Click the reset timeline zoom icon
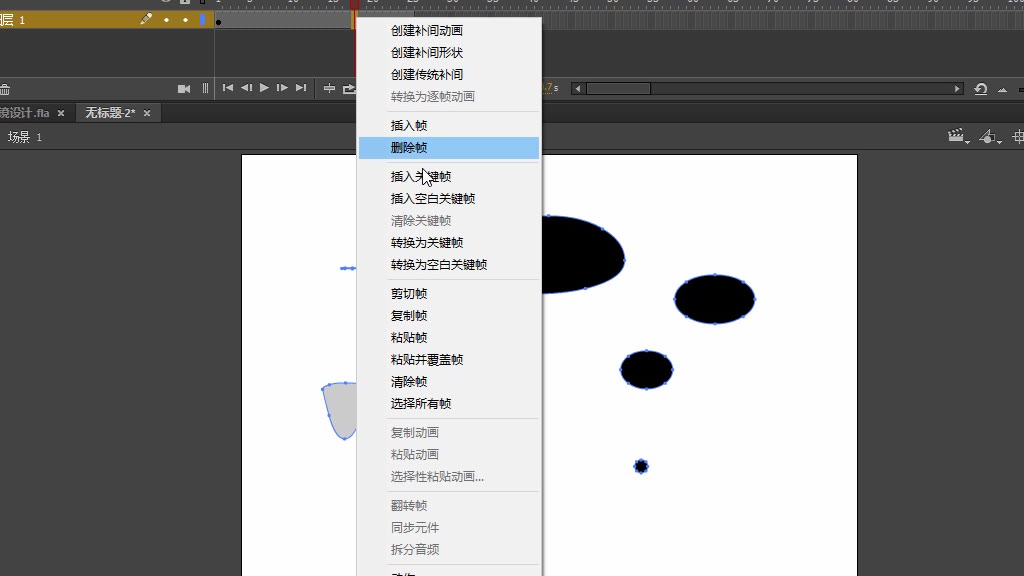Viewport: 1024px width, 576px height. pos(981,89)
